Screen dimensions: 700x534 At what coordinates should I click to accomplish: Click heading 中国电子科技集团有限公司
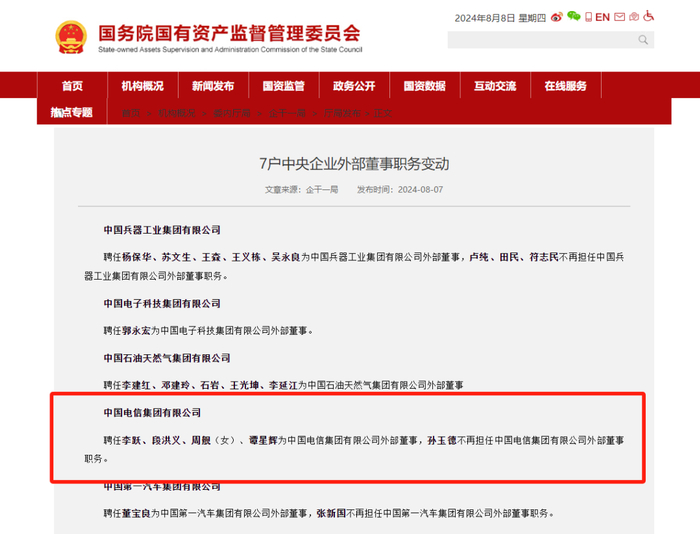click(x=162, y=304)
